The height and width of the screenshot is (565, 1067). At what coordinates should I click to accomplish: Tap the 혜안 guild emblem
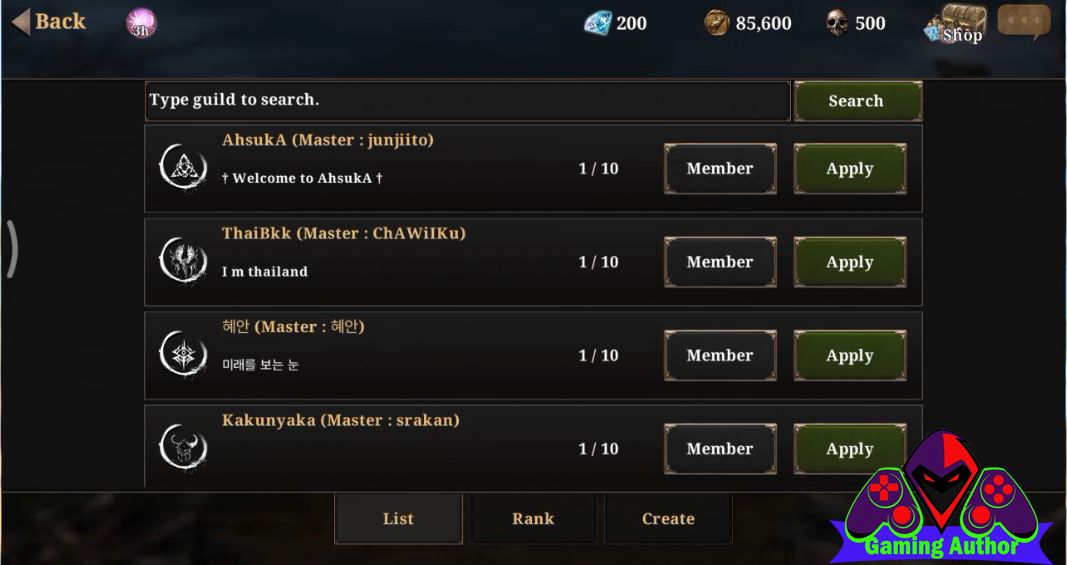click(183, 354)
